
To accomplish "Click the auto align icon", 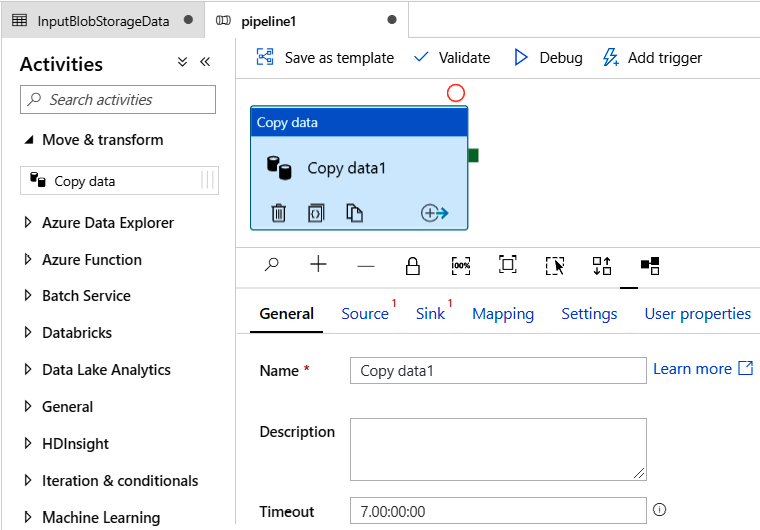I will click(602, 265).
